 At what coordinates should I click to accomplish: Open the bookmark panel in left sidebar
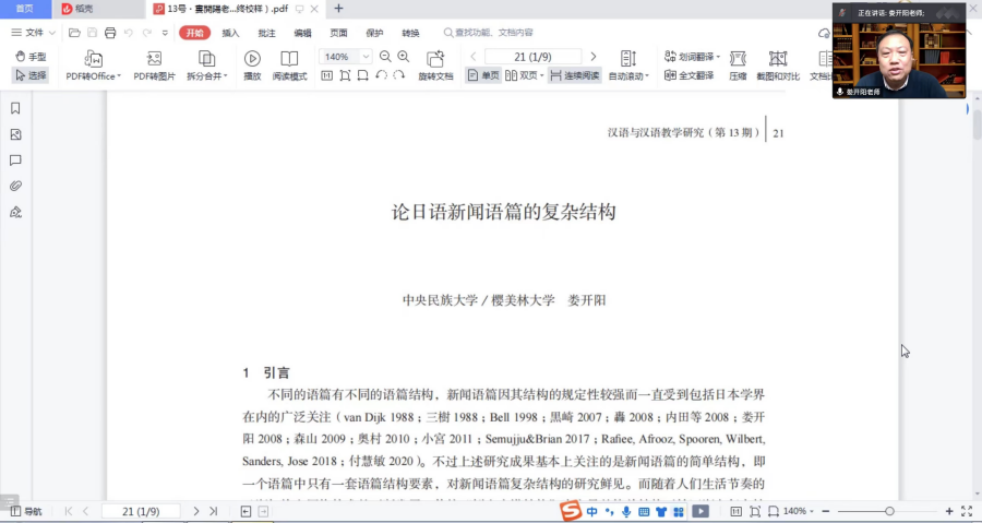[x=15, y=108]
